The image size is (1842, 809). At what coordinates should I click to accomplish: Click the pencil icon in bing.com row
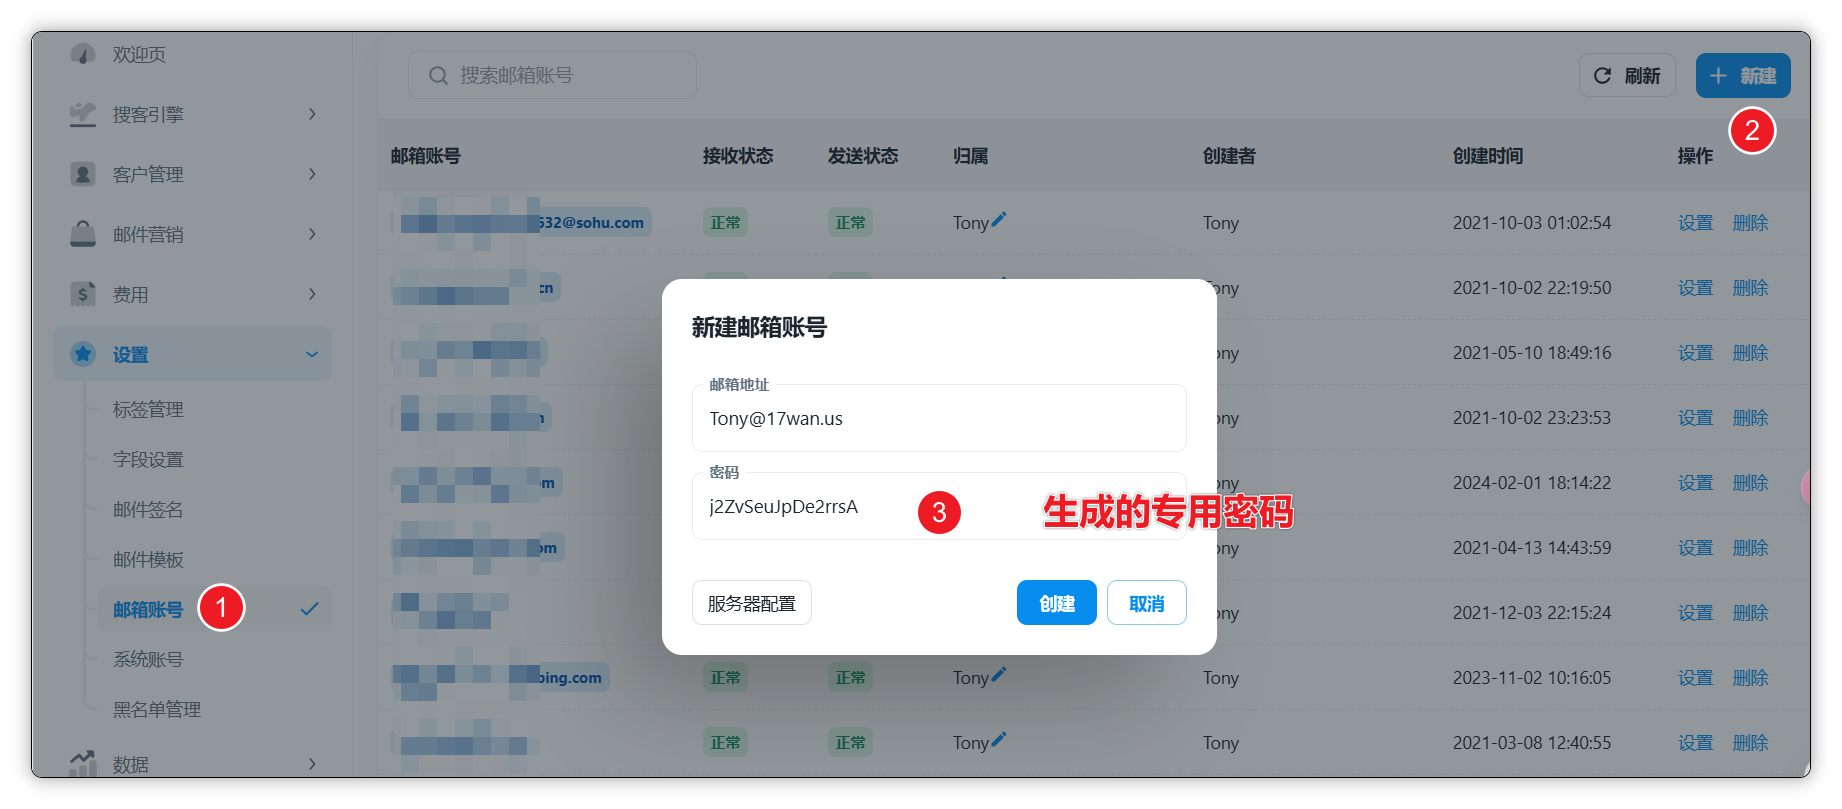999,675
